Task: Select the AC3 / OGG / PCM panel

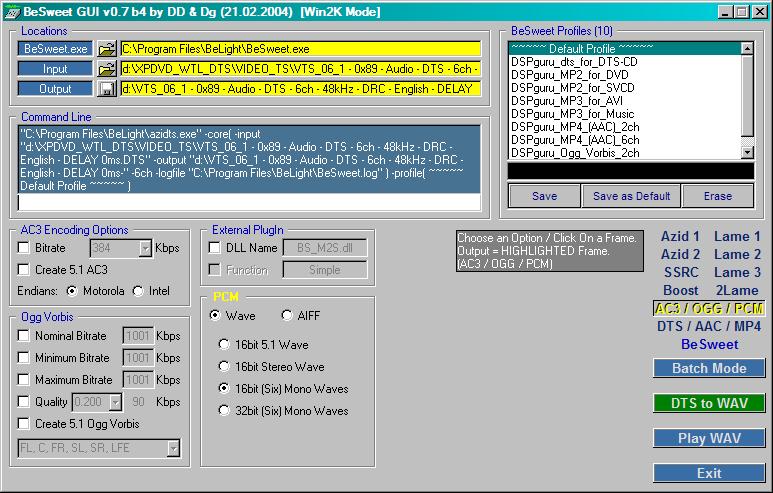Action: click(709, 309)
